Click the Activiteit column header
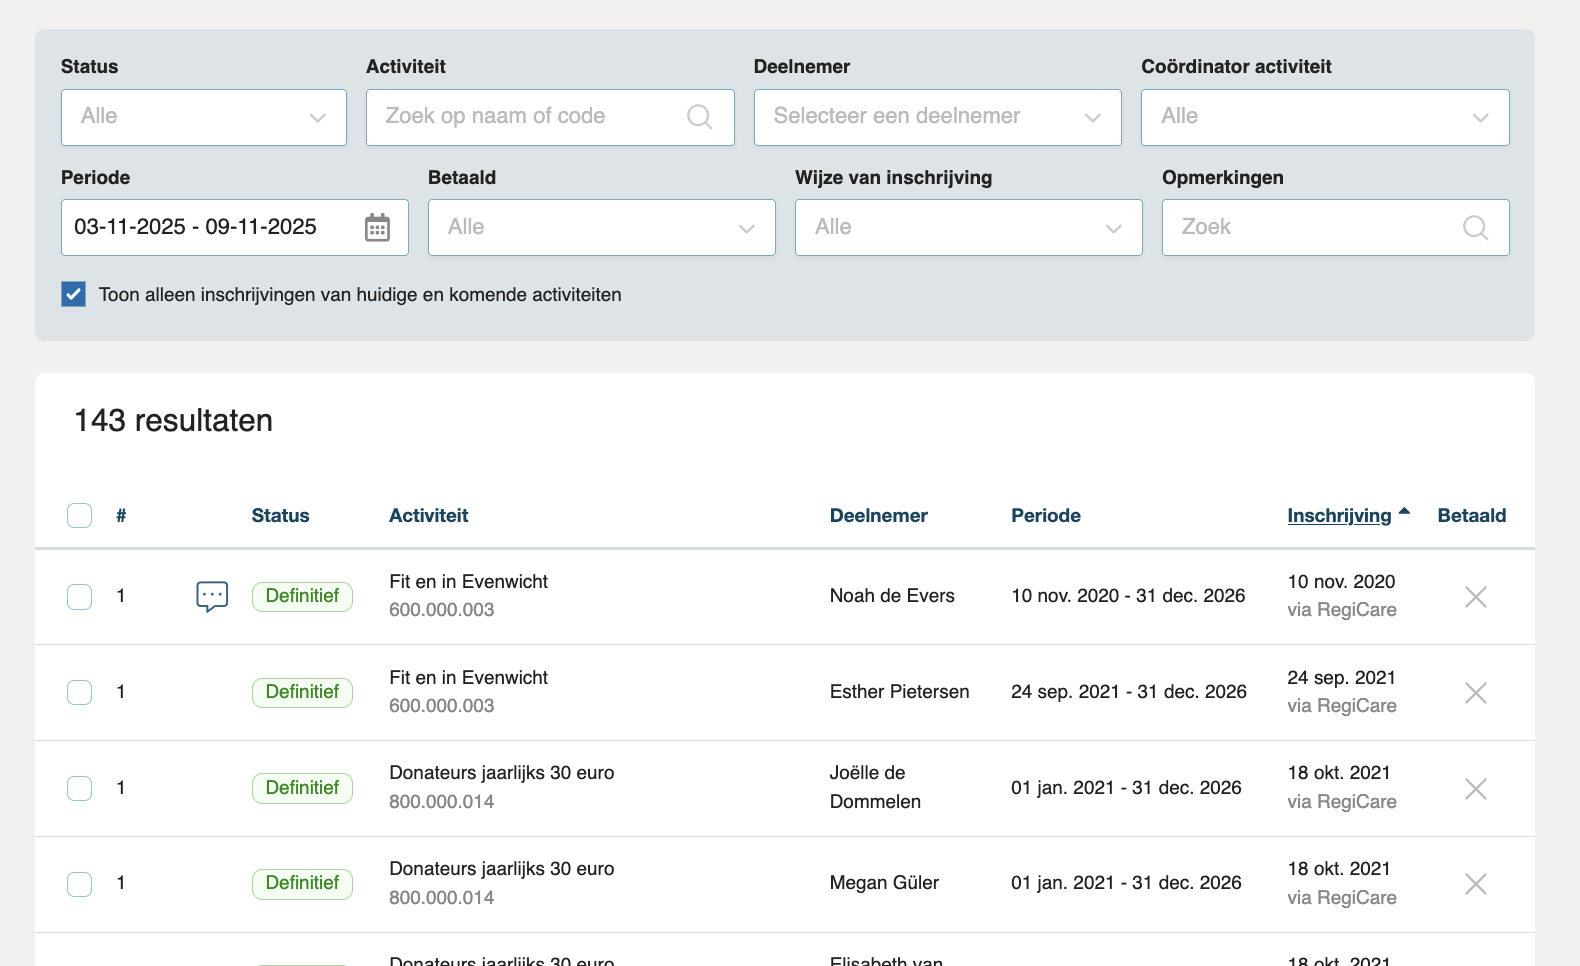The height and width of the screenshot is (966, 1580). [429, 516]
